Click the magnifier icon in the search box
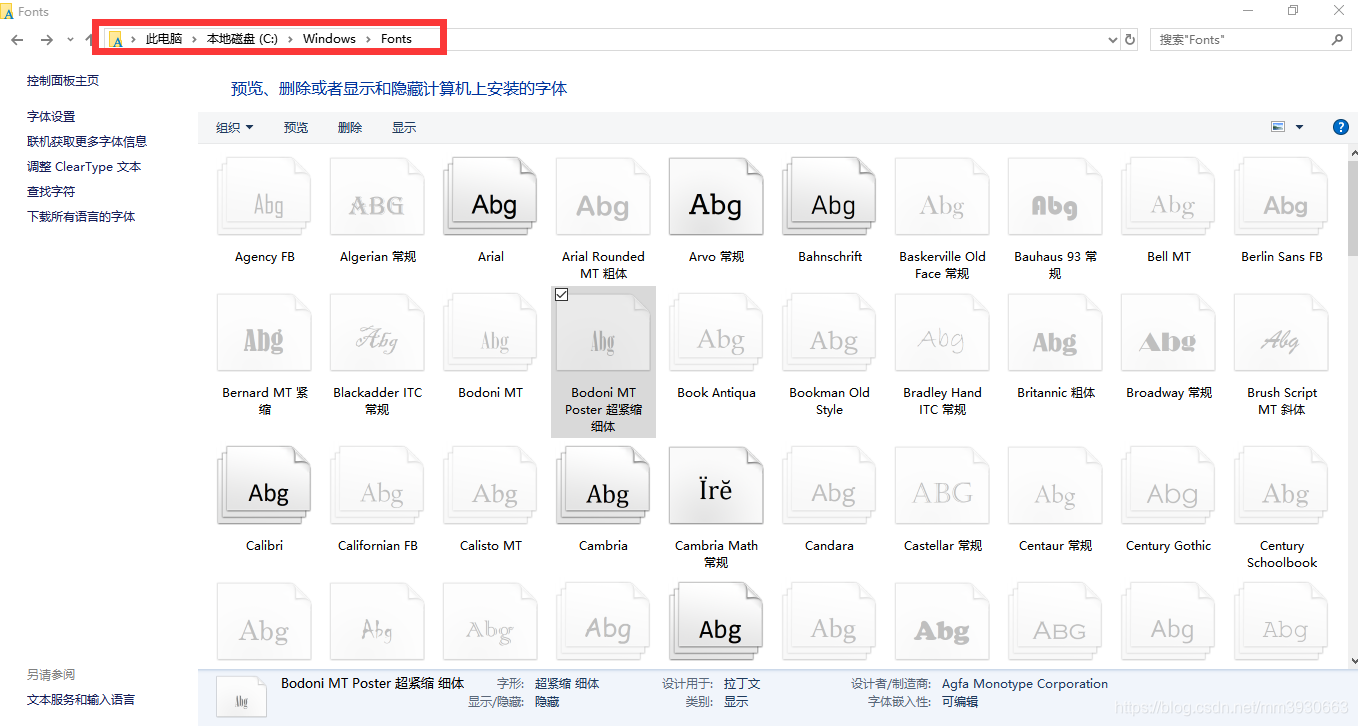 pyautogui.click(x=1338, y=40)
